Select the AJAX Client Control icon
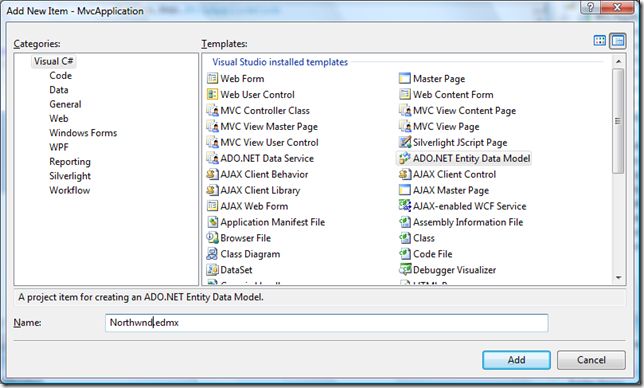This screenshot has height=388, width=644. coord(405,174)
